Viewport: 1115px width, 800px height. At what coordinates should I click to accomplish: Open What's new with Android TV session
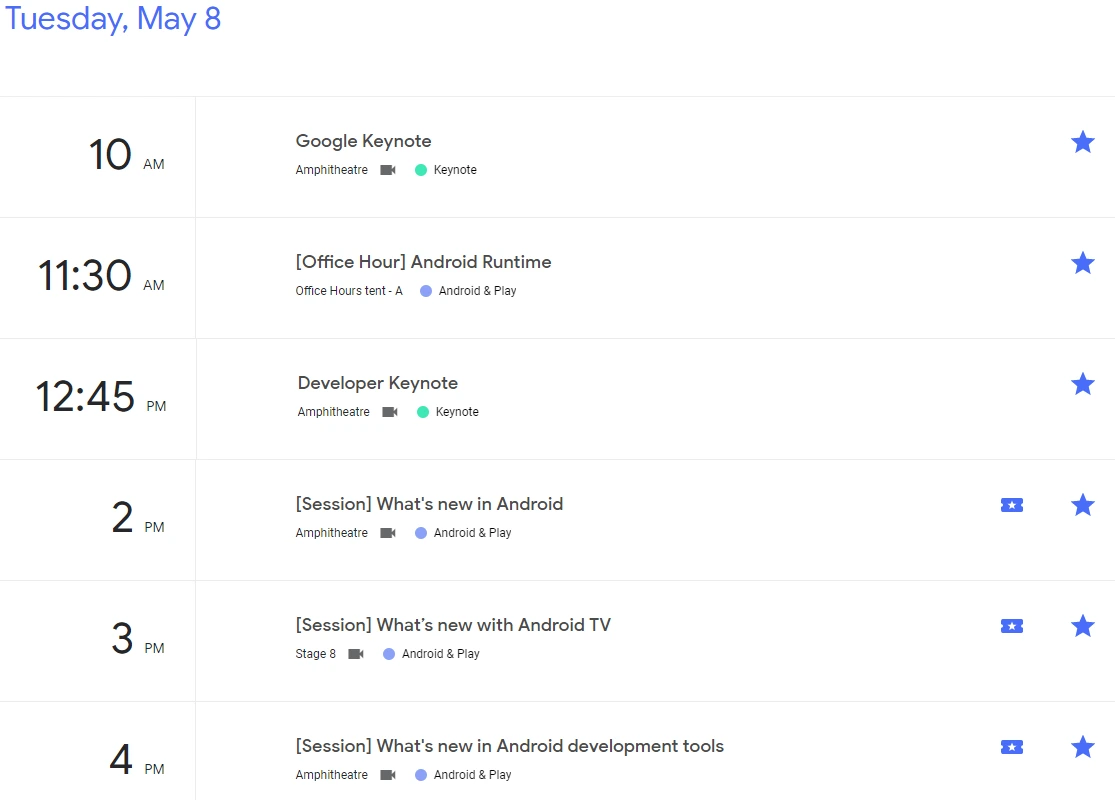[453, 625]
